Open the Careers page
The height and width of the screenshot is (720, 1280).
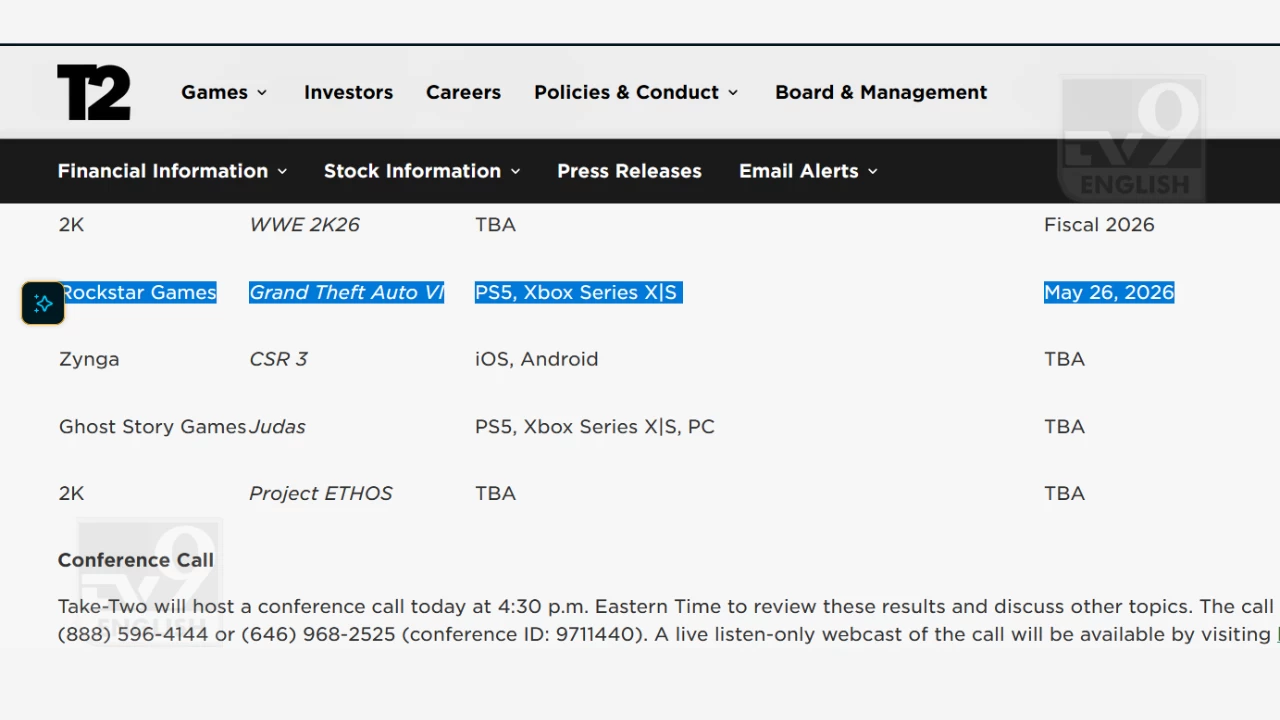click(x=463, y=92)
